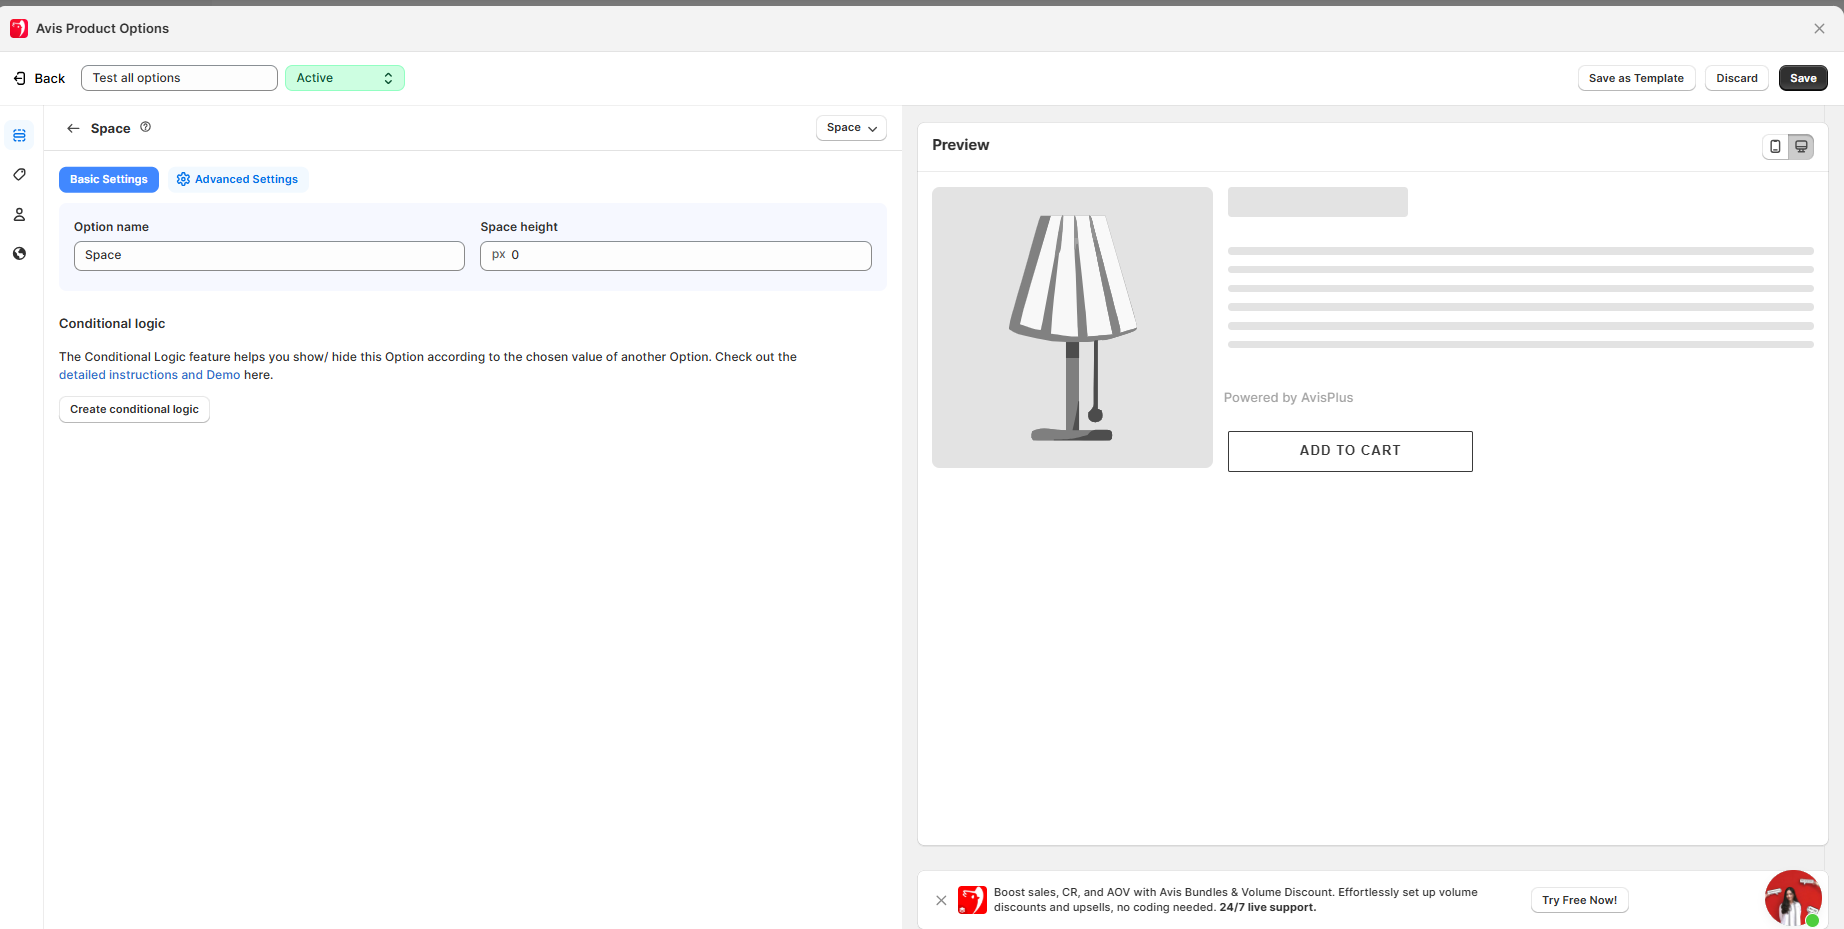Open the tag icon in sidebar
The image size is (1844, 929).
click(19, 175)
